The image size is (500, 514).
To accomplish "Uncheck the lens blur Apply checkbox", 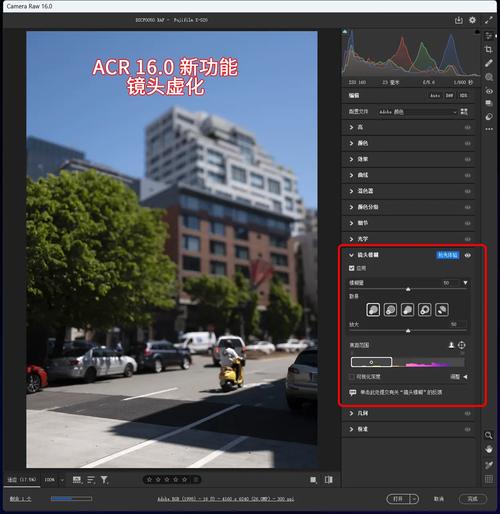I will 351,268.
